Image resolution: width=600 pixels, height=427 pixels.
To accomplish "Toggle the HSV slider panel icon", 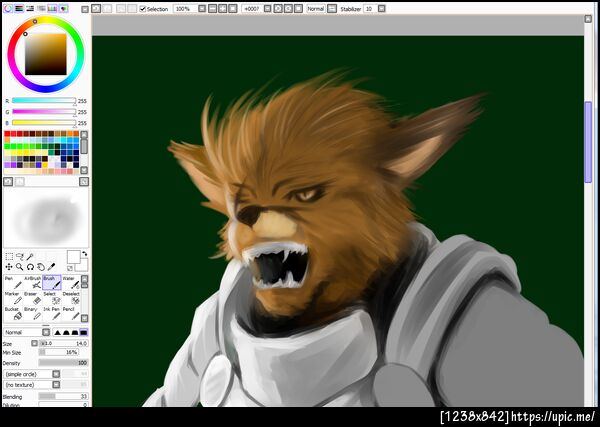I will click(30, 8).
